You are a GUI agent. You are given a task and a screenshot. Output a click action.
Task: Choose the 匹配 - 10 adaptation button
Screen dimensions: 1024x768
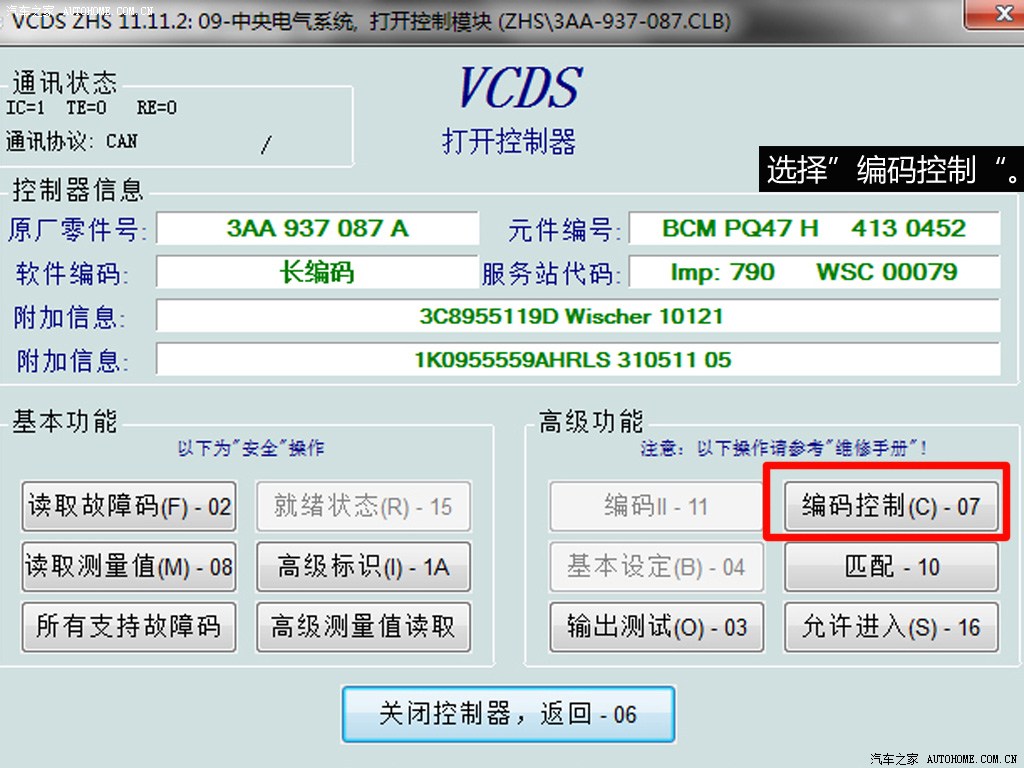click(891, 566)
